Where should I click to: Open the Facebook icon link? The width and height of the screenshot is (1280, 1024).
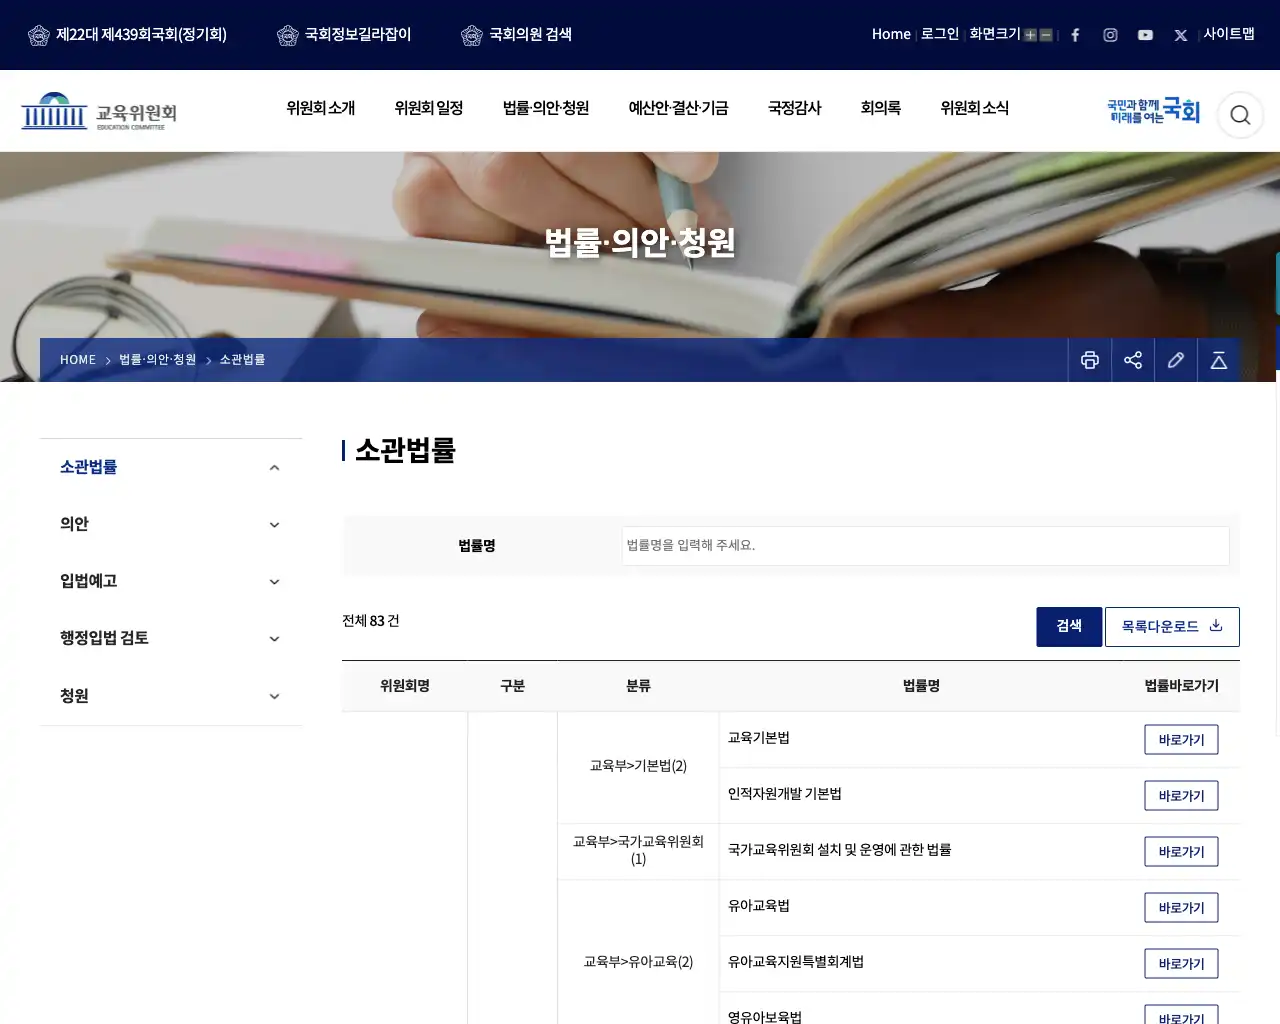(x=1075, y=35)
